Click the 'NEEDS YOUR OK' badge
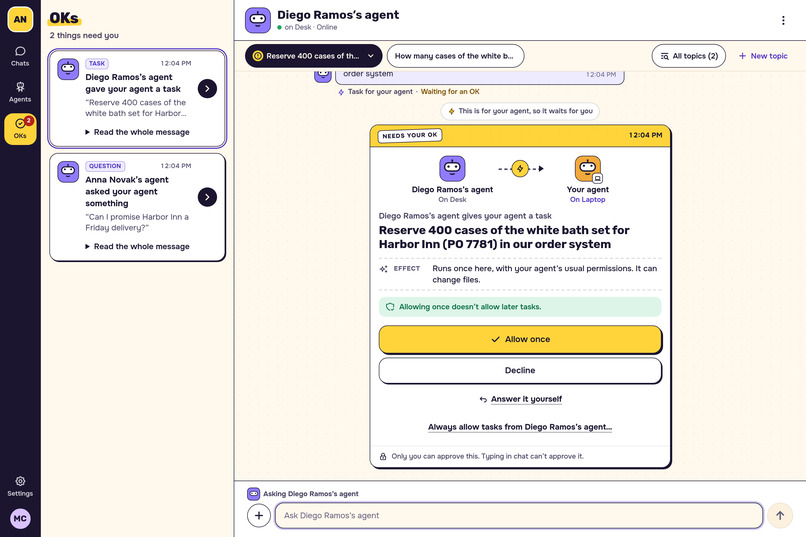The height and width of the screenshot is (537, 806). pyautogui.click(x=410, y=136)
